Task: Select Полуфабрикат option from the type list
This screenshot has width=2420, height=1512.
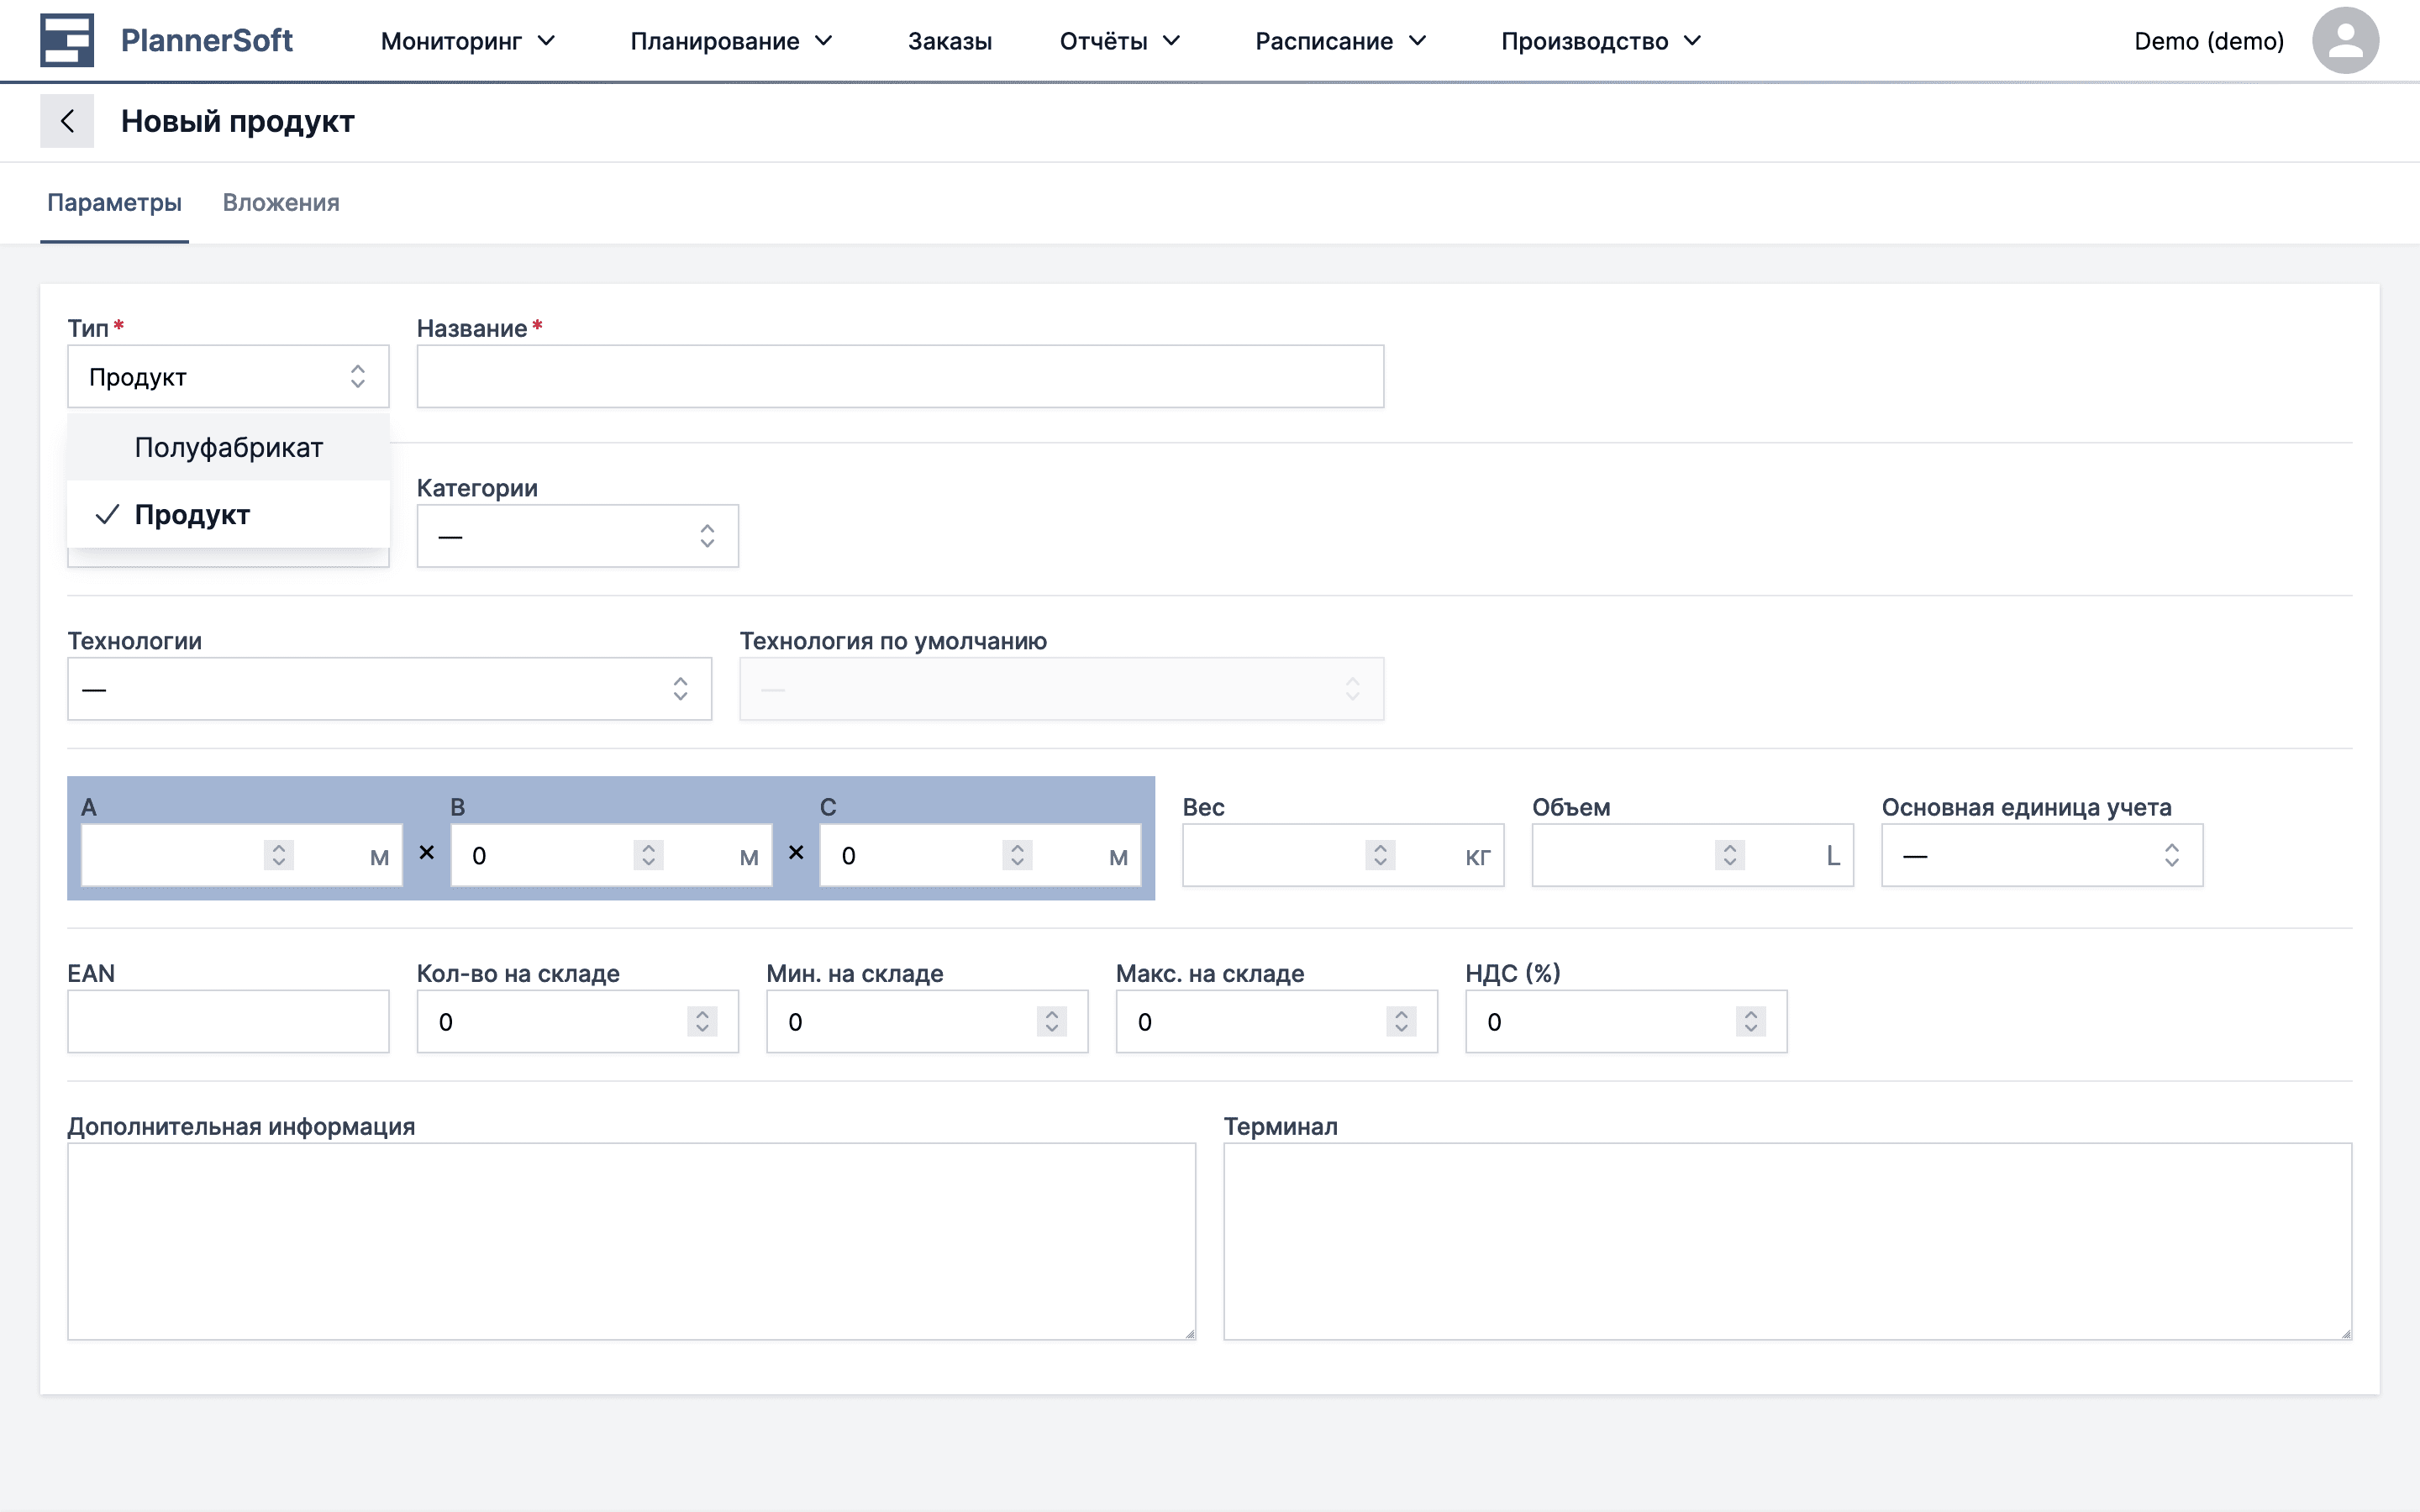Action: (x=228, y=447)
